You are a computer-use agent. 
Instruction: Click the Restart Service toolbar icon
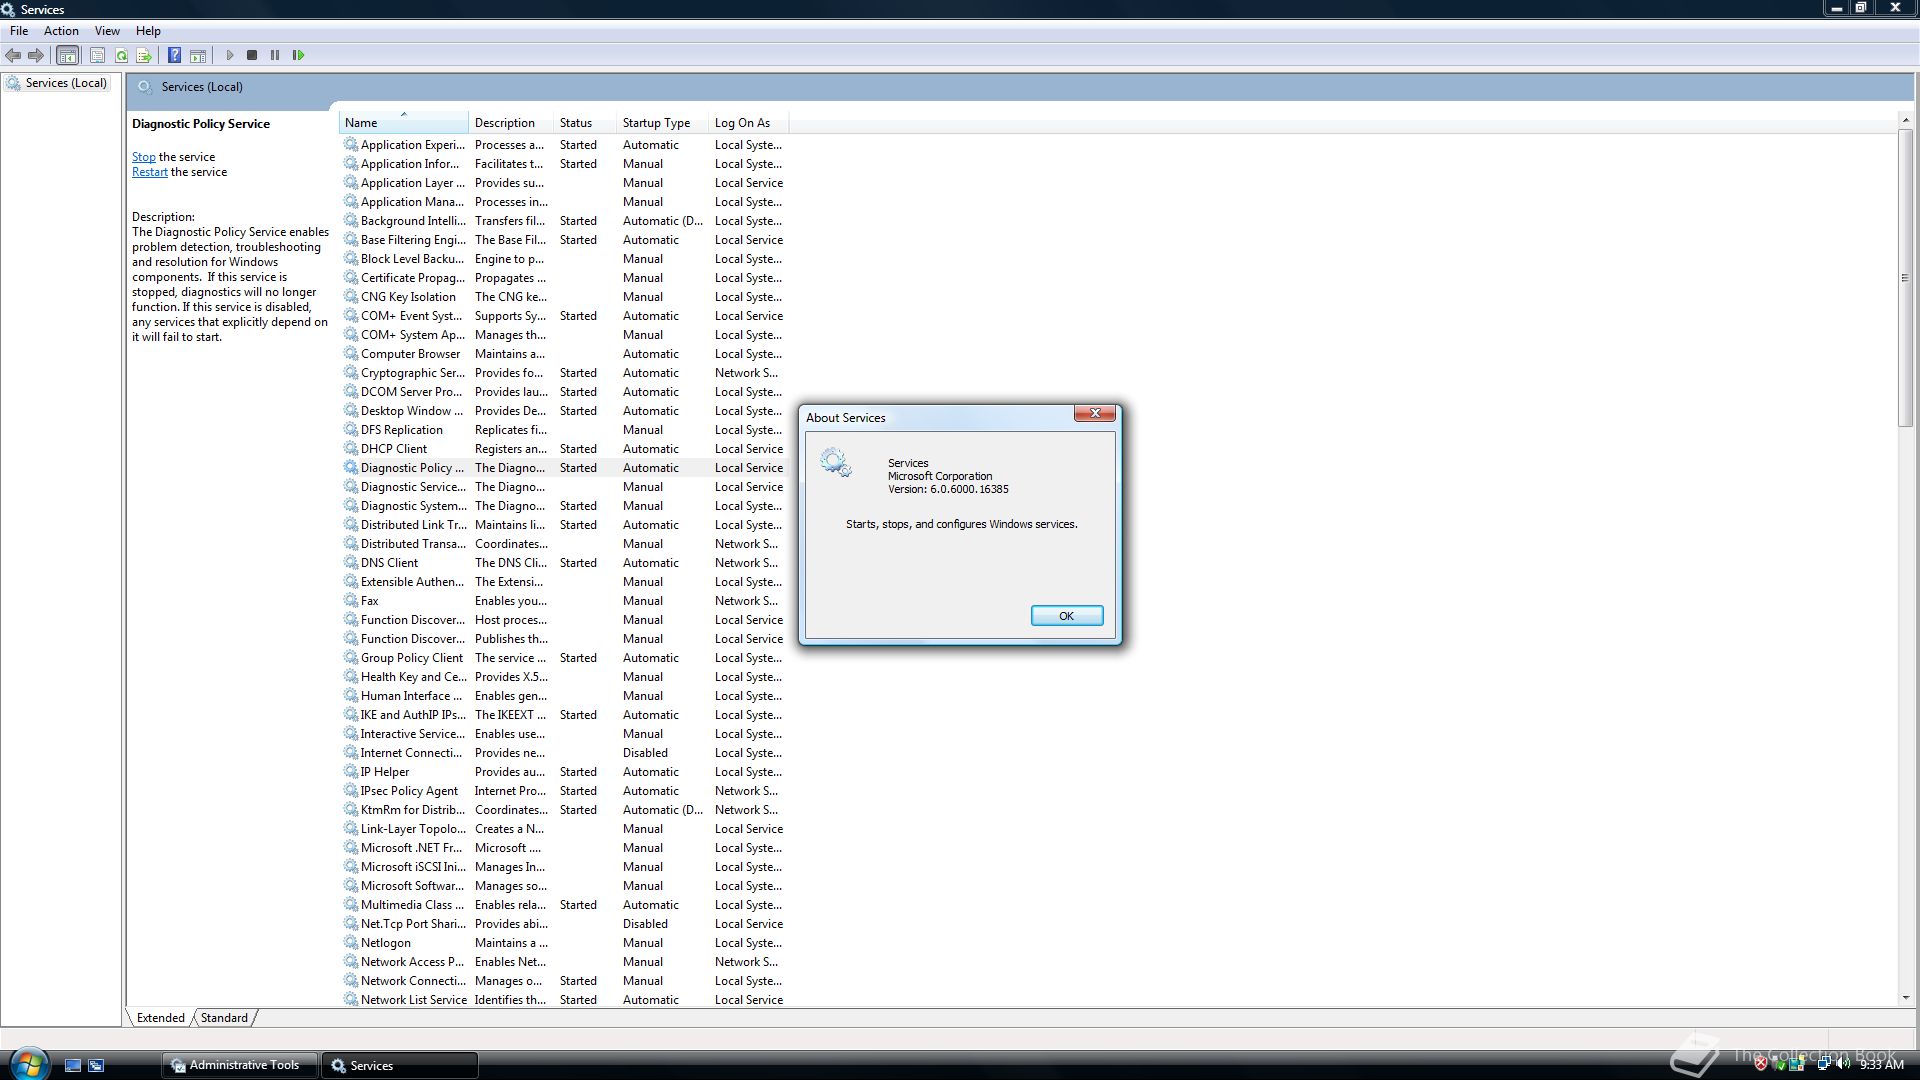point(298,55)
